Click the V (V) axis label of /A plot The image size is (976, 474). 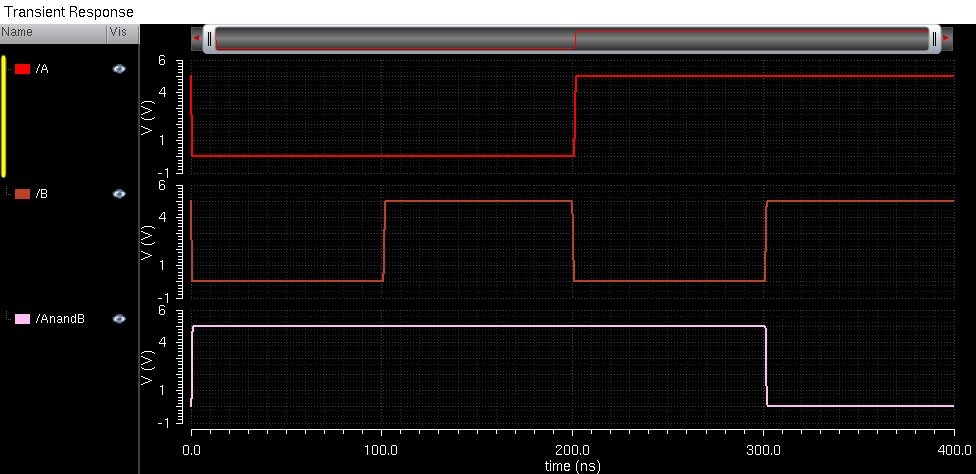point(148,116)
